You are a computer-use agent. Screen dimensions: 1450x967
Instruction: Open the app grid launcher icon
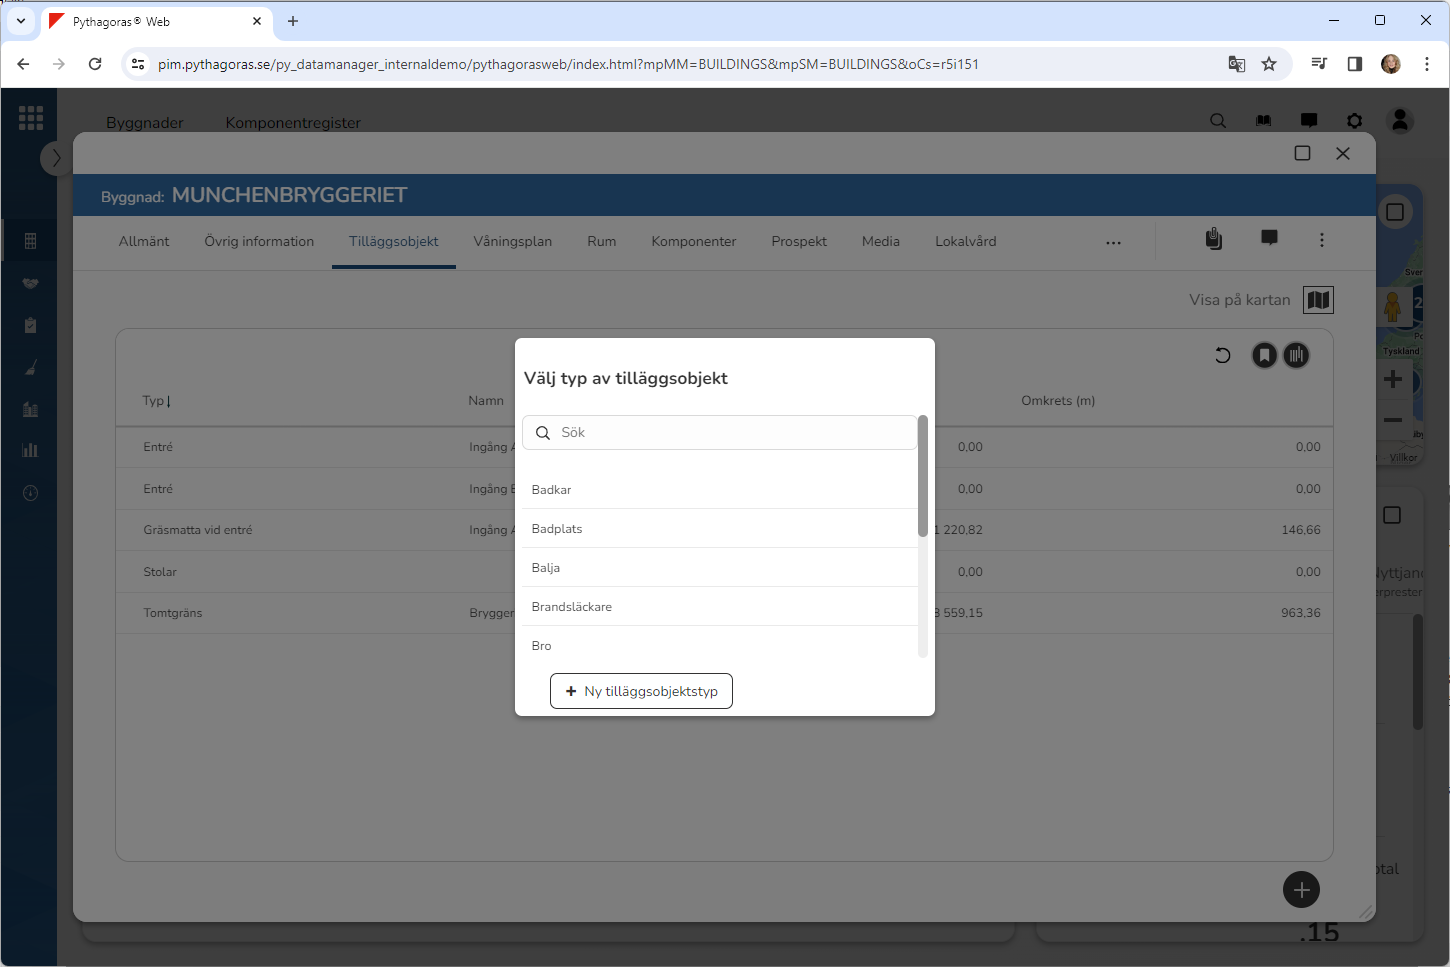(31, 118)
